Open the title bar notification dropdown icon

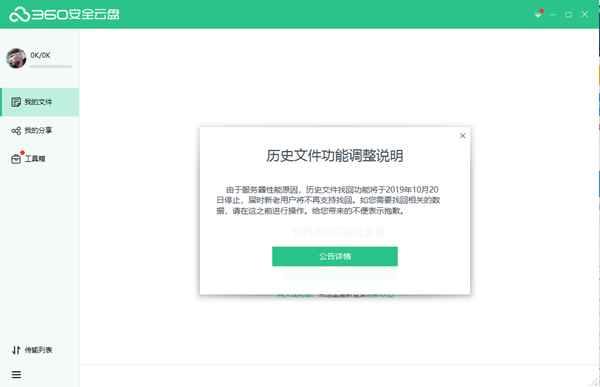[538, 14]
